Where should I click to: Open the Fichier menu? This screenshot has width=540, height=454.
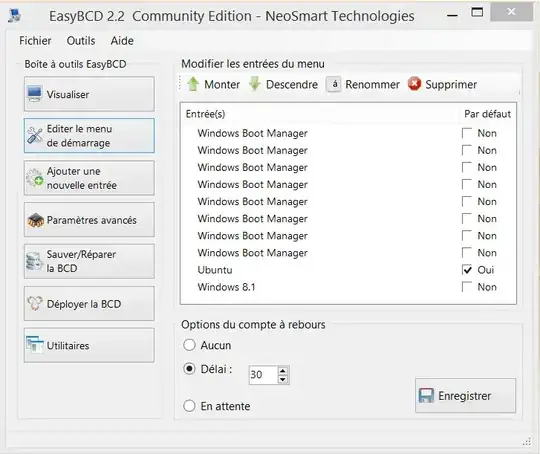point(35,41)
